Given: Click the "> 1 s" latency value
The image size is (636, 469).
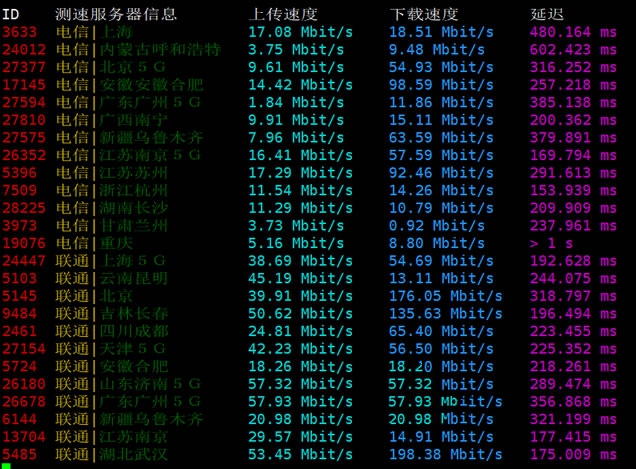Looking at the screenshot, I should (562, 243).
